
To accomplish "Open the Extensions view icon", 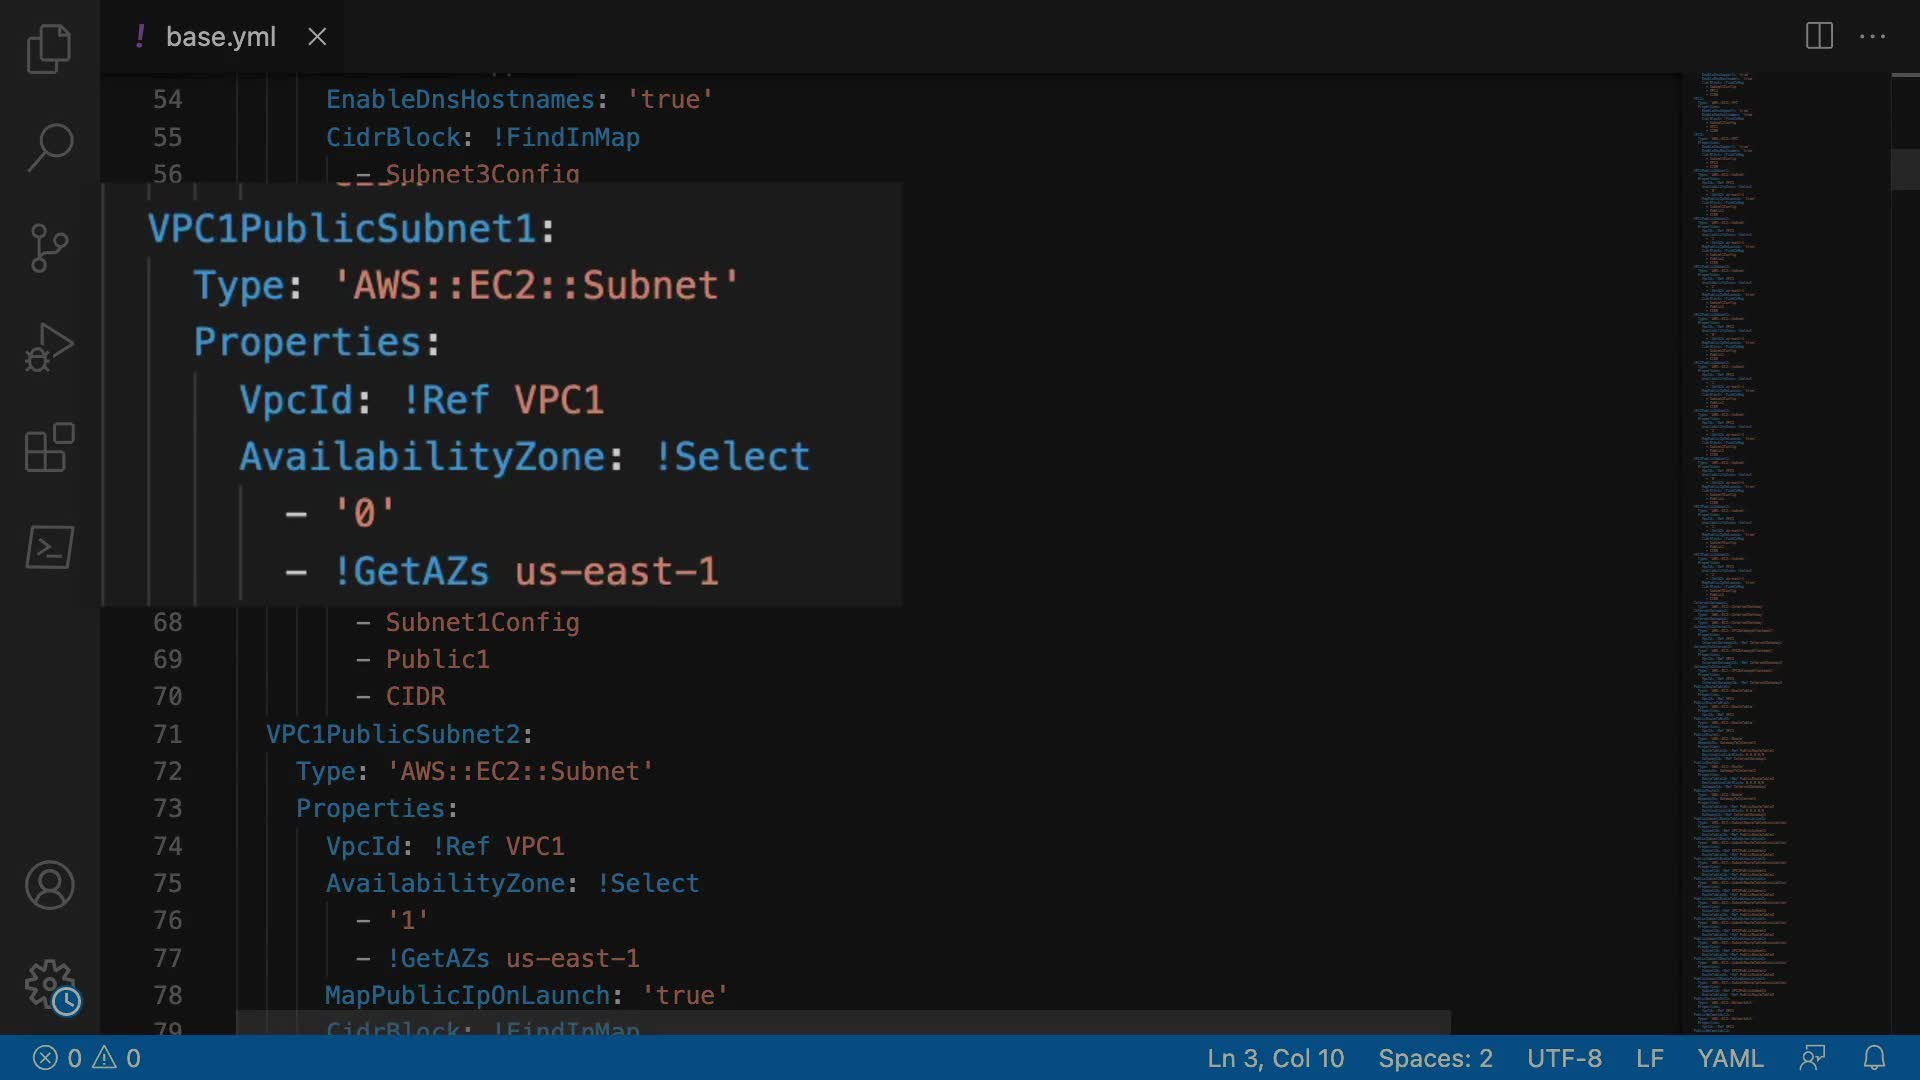I will [49, 447].
